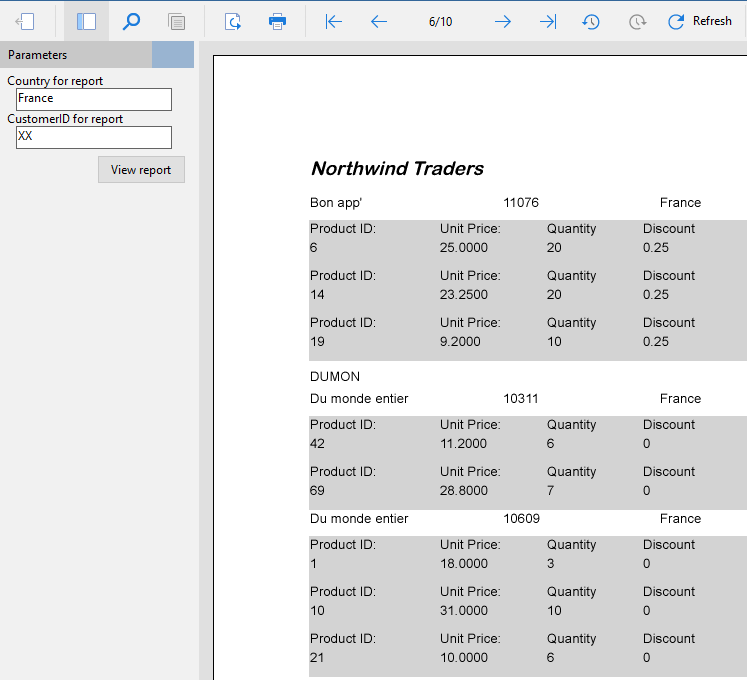
Task: Click unit price 28.8000
Action: pyautogui.click(x=464, y=490)
